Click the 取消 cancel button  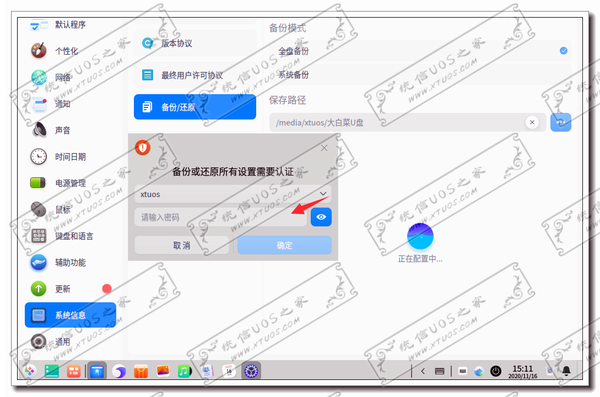[x=182, y=245]
